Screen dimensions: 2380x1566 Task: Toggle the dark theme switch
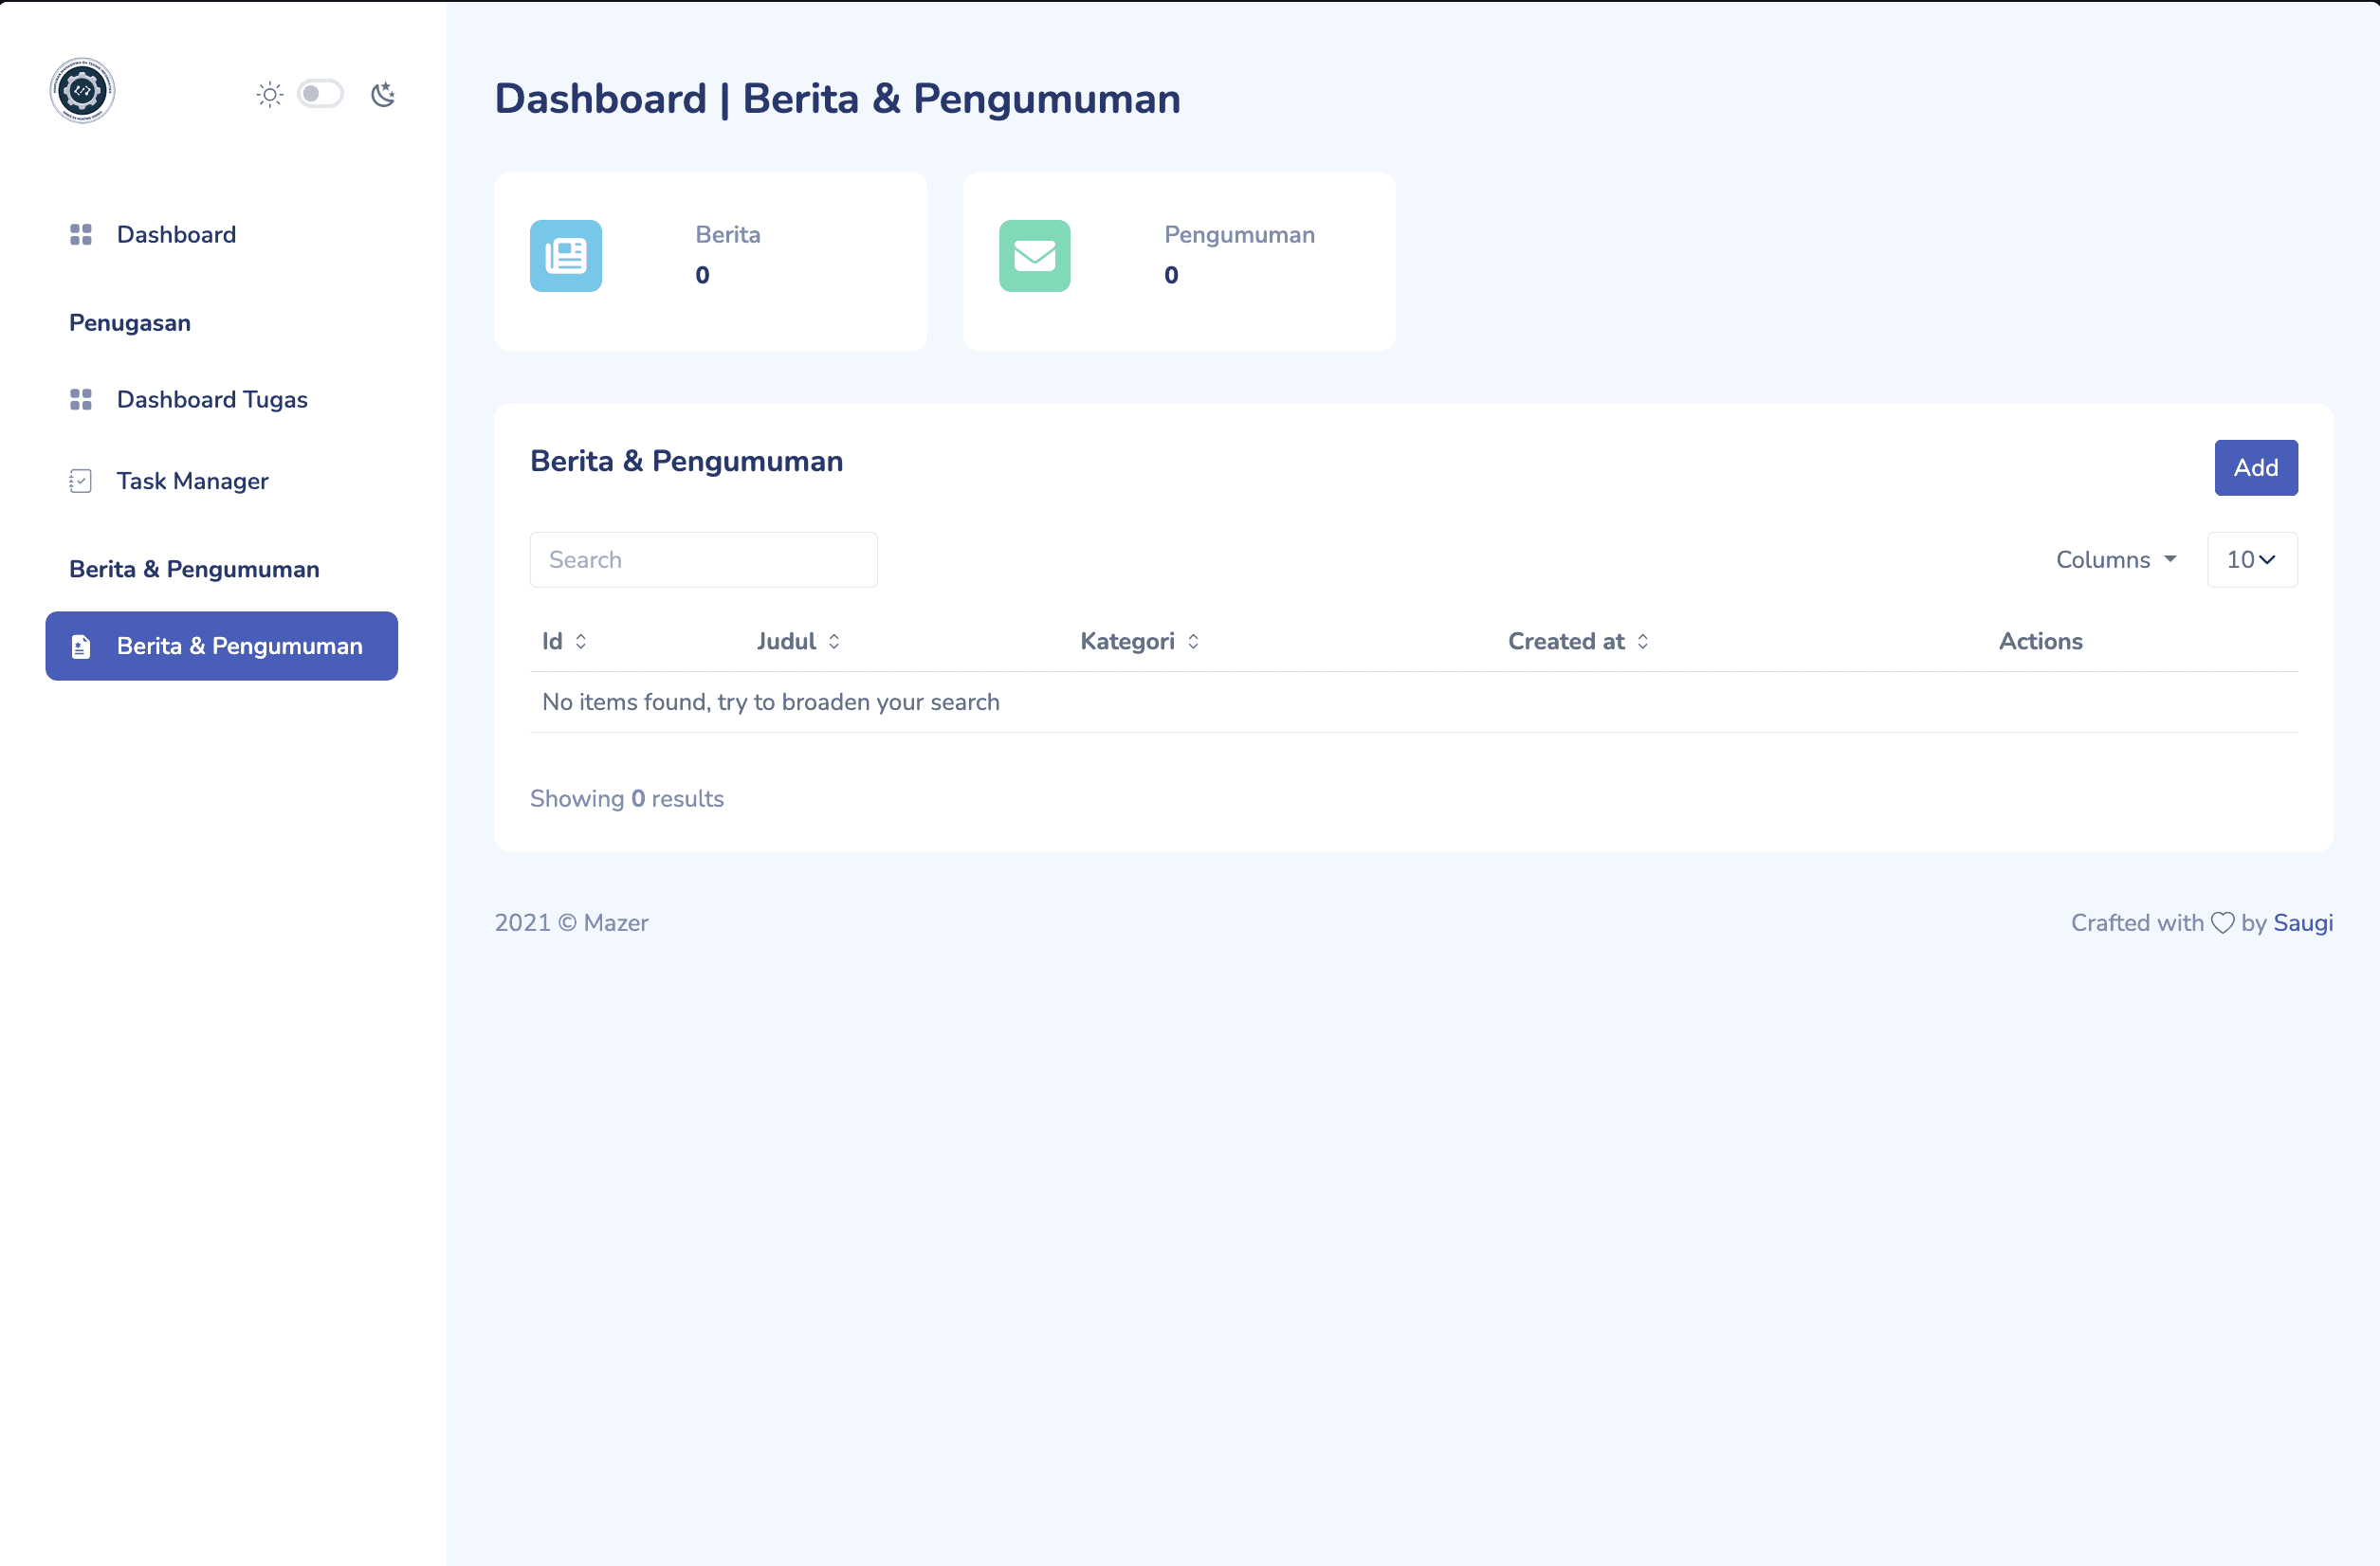tap(320, 94)
